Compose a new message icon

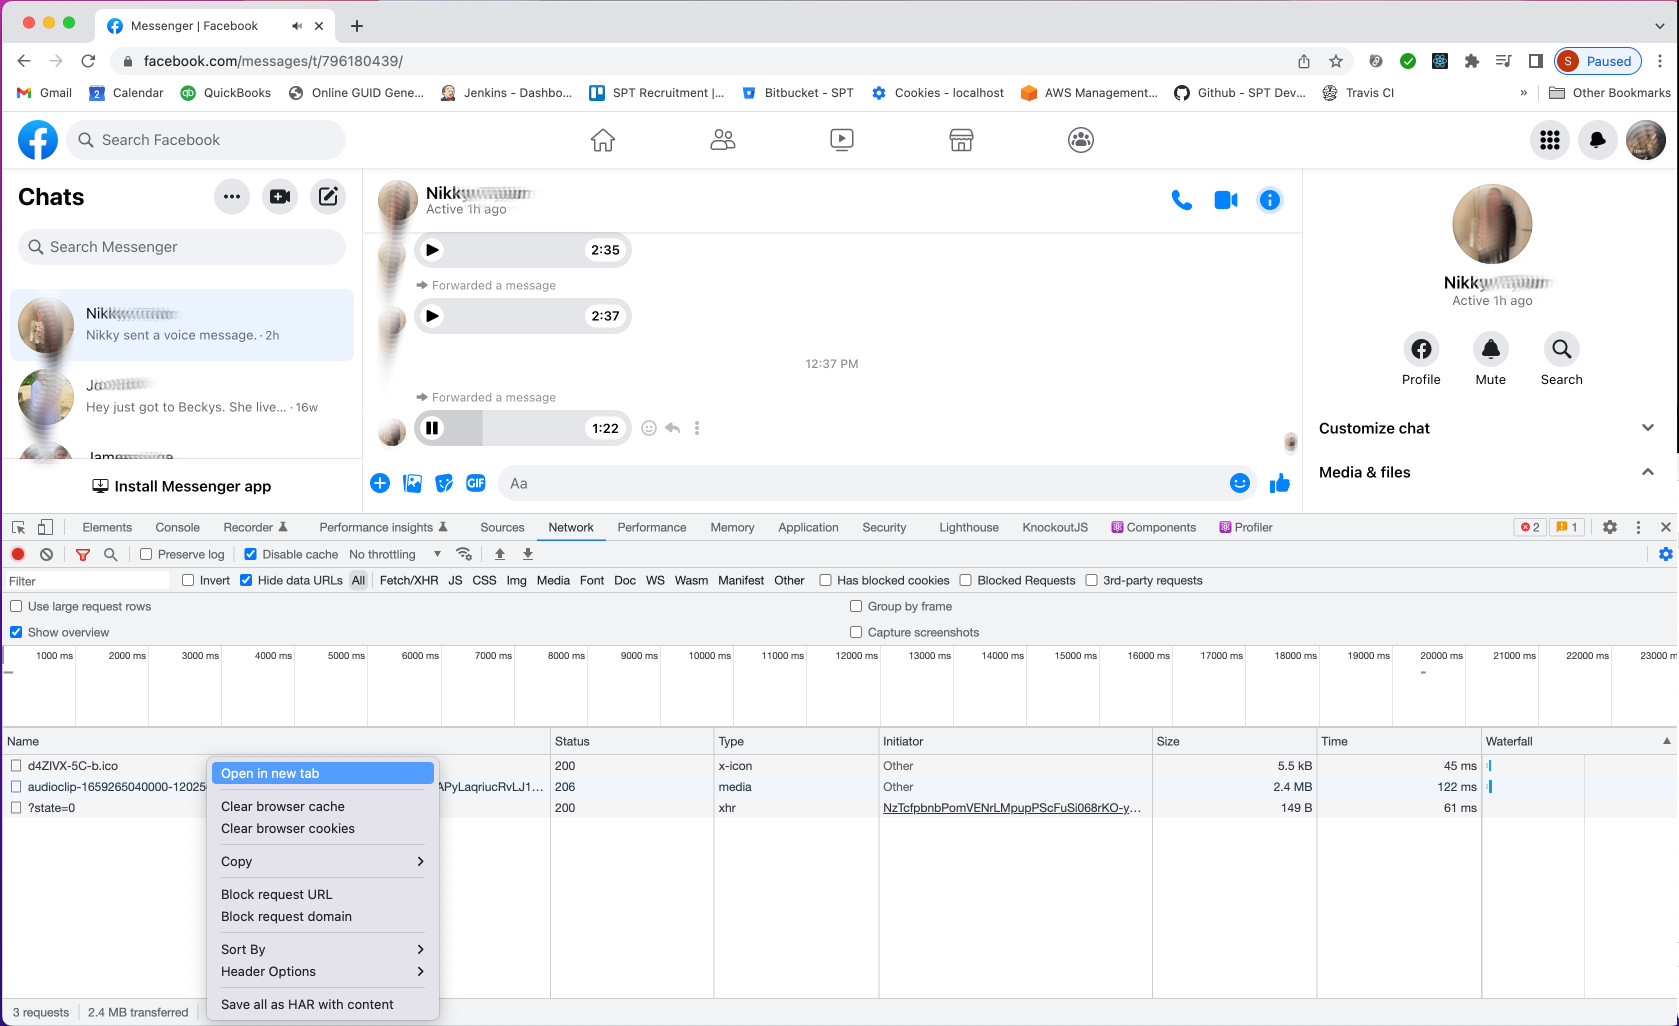[328, 197]
